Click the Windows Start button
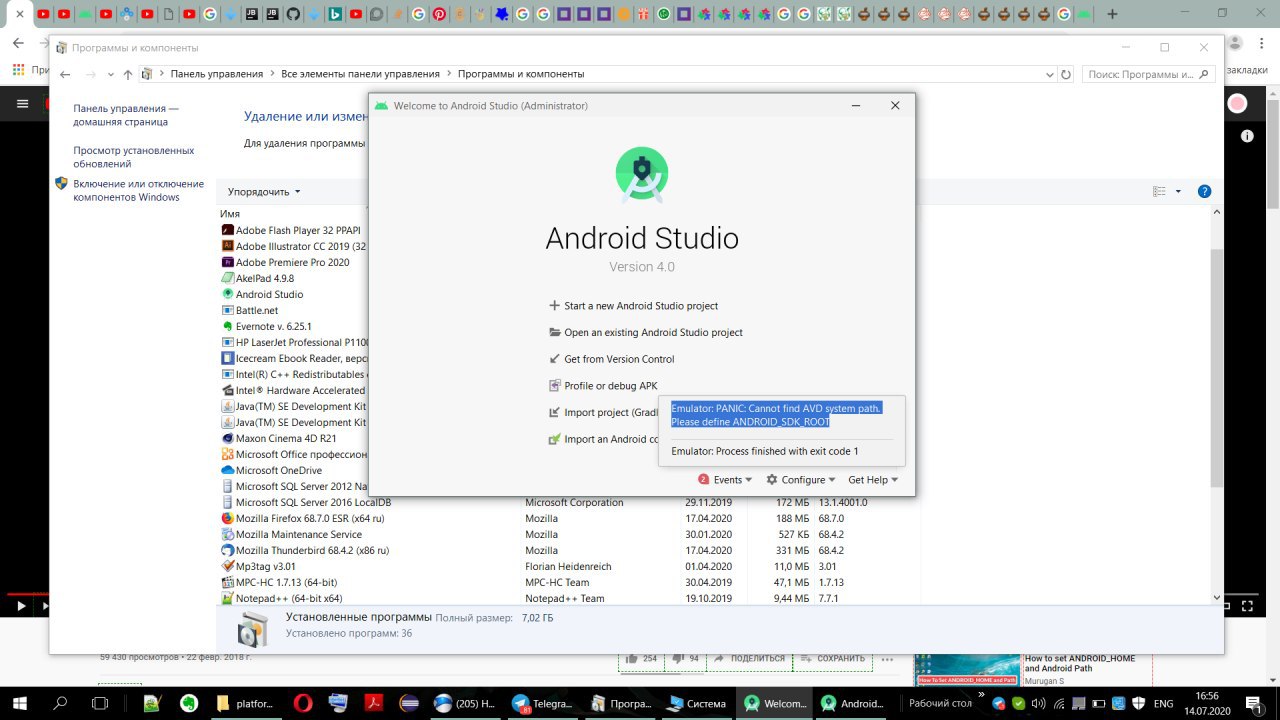 coord(19,703)
